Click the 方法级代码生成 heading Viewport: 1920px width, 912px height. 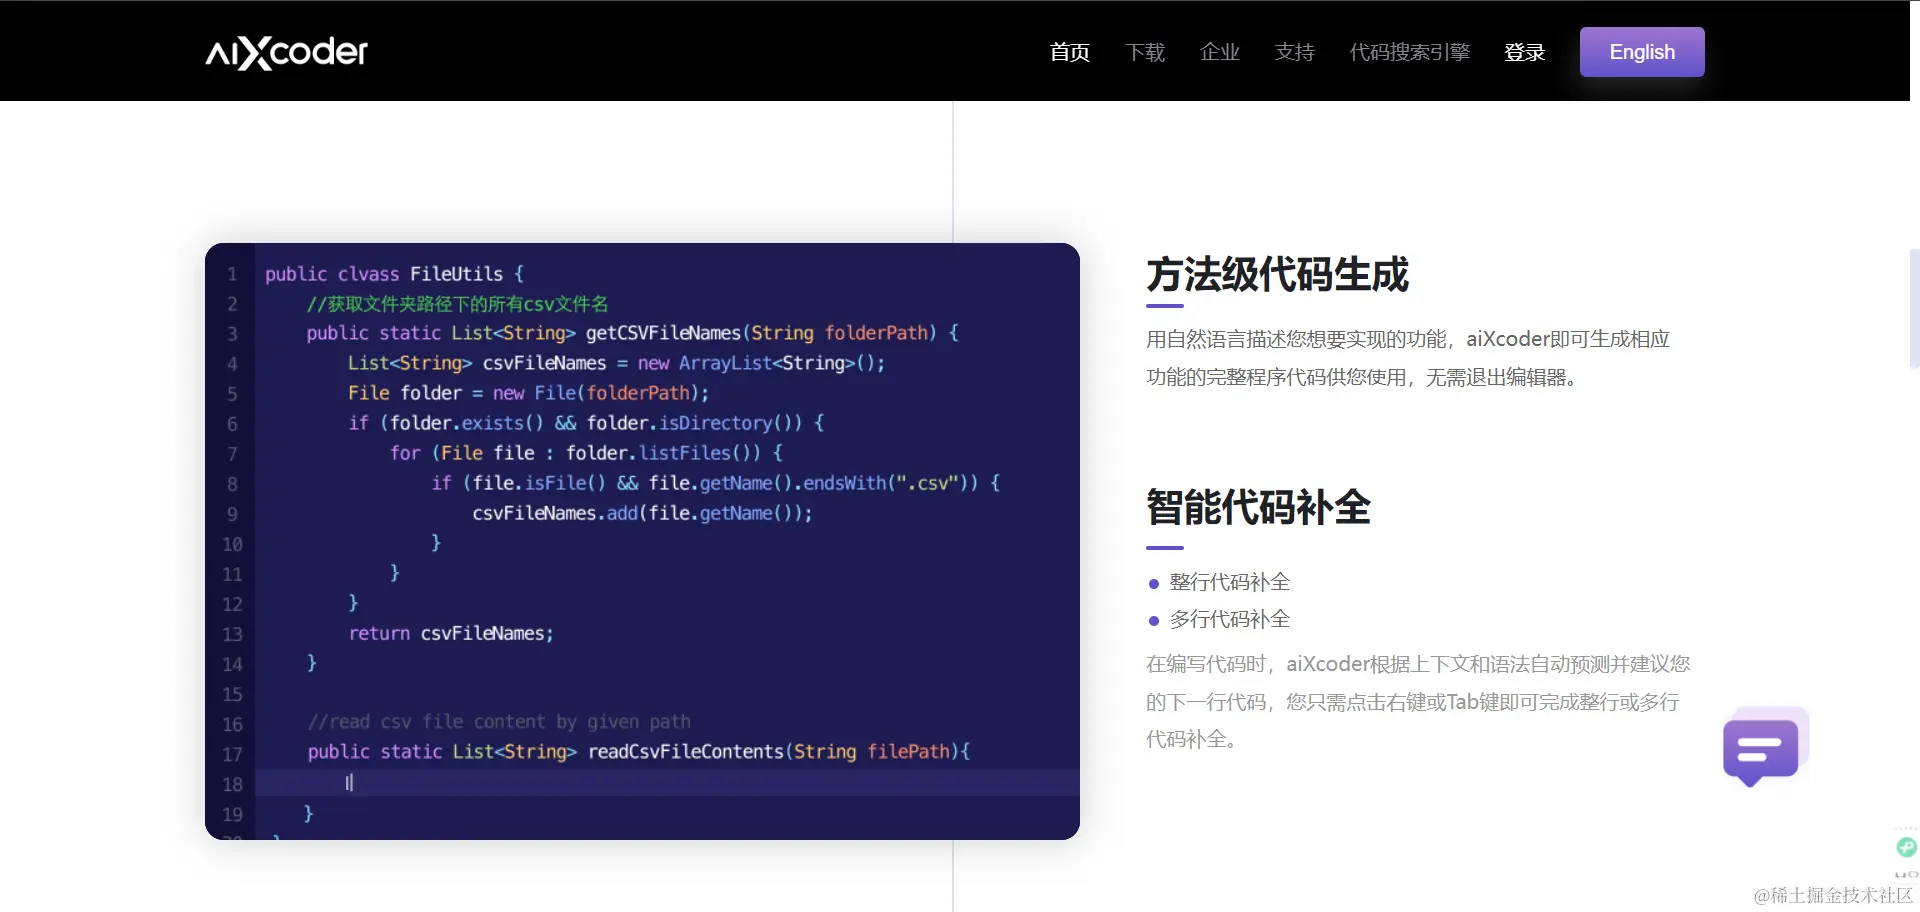(x=1277, y=274)
